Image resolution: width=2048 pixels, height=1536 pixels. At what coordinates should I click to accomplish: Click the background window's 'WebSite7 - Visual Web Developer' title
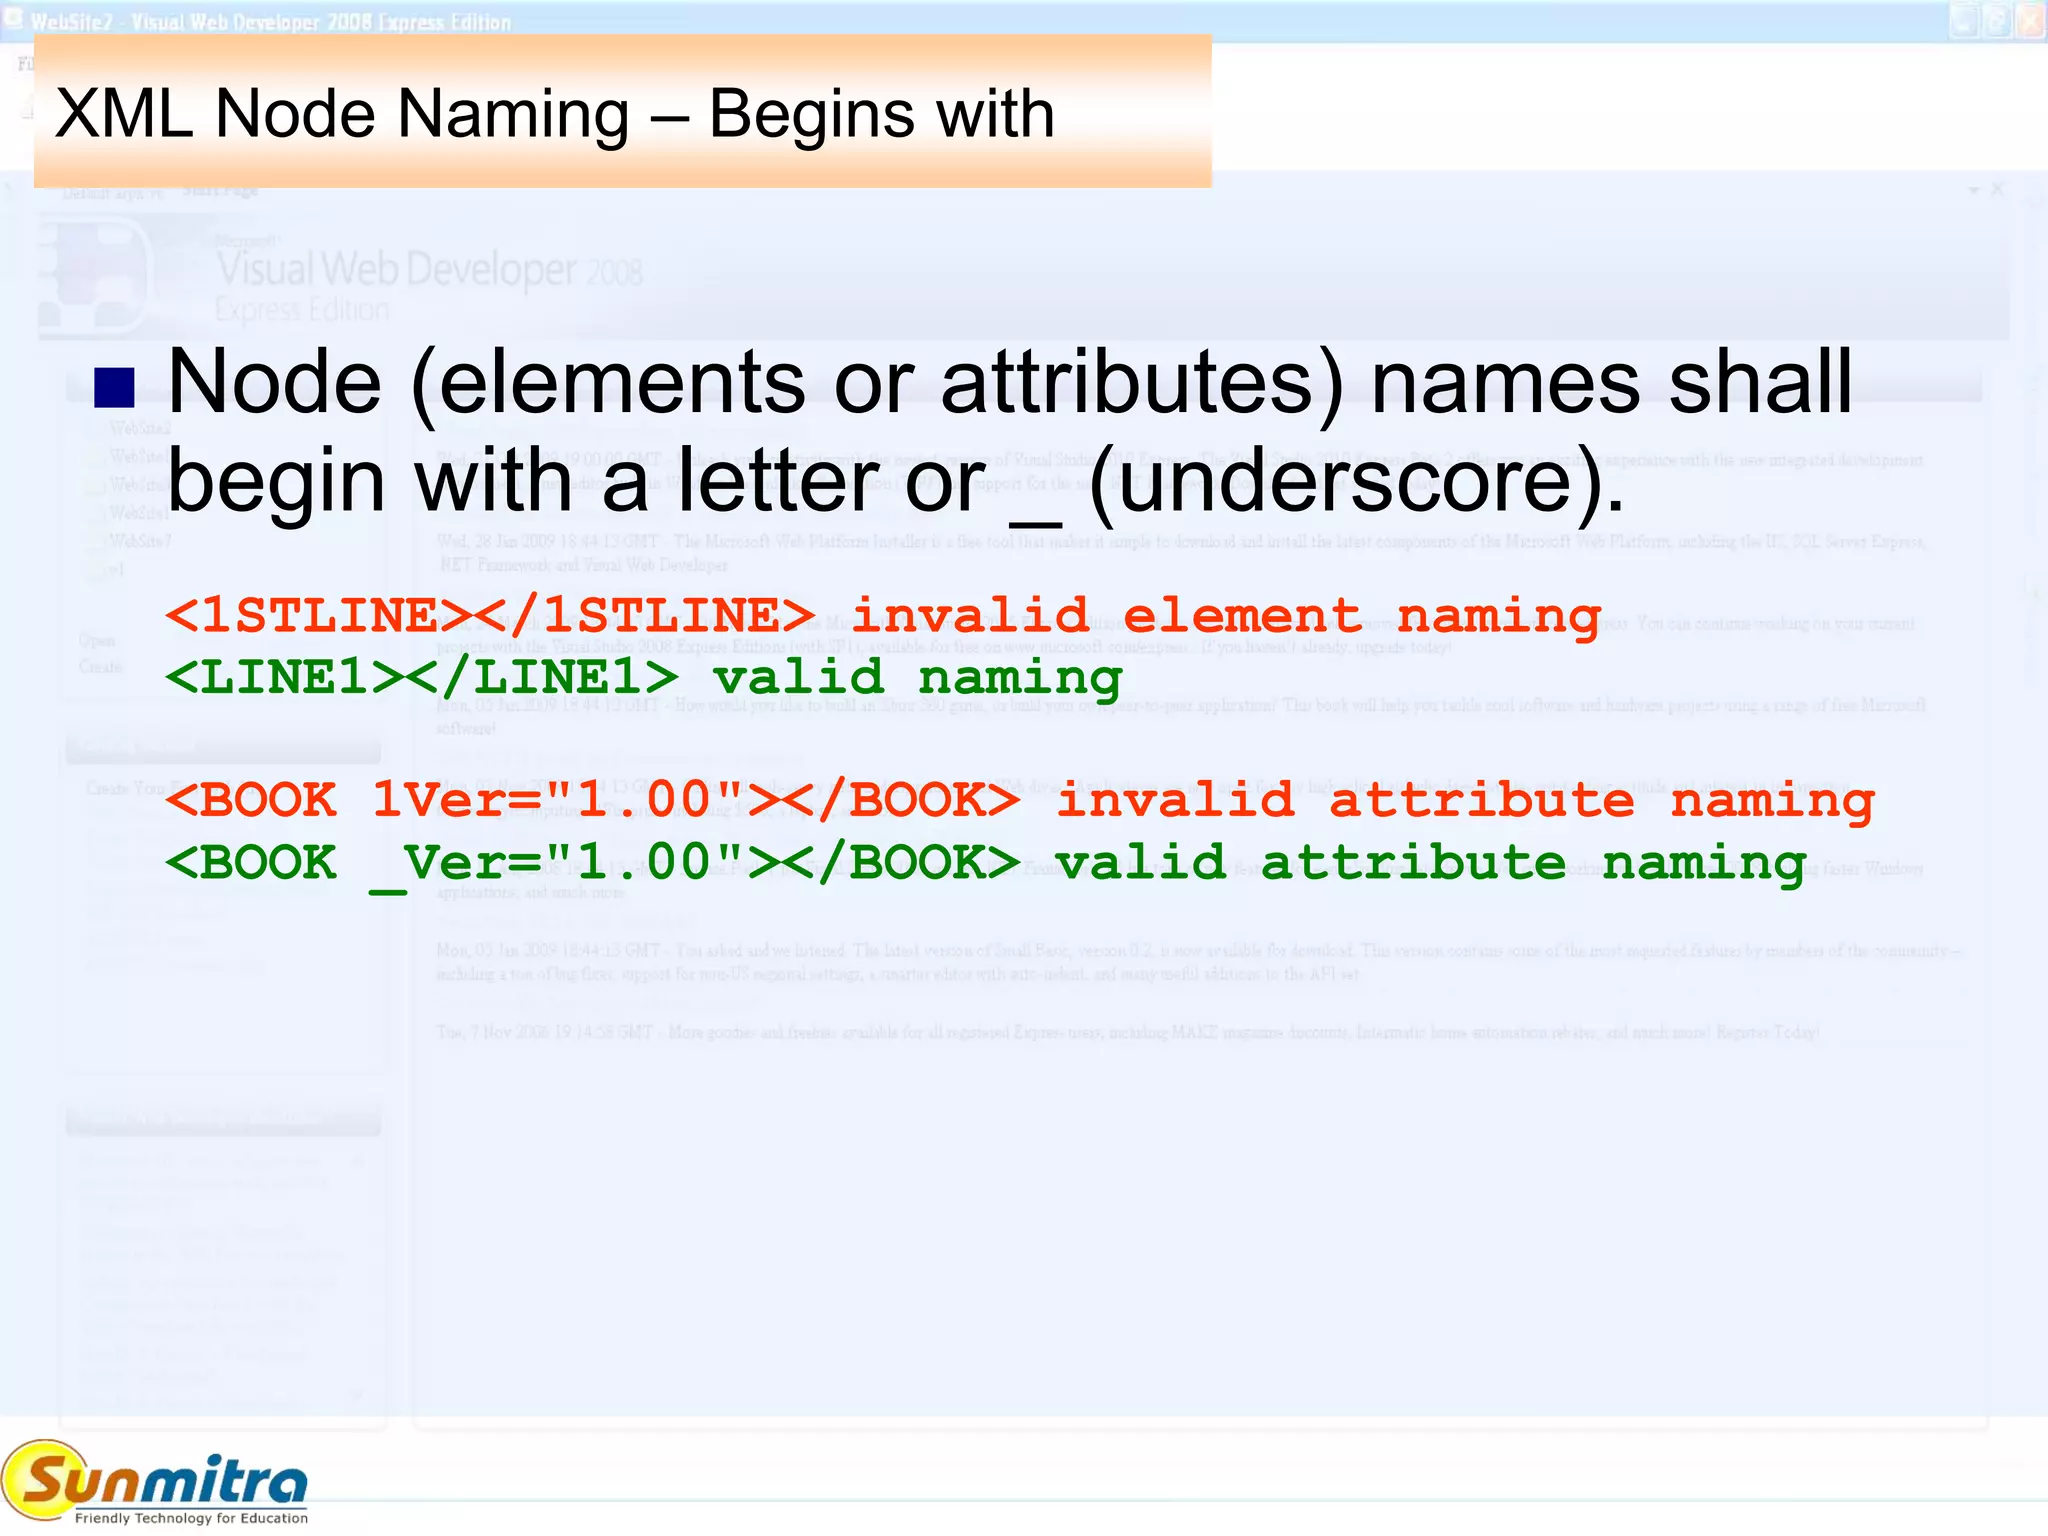pyautogui.click(x=270, y=22)
